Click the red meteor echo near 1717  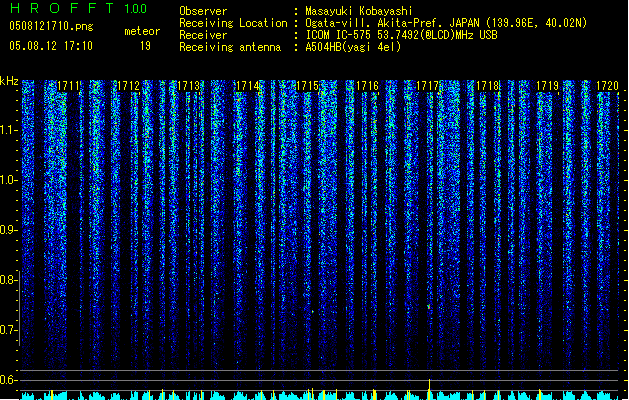[429, 307]
